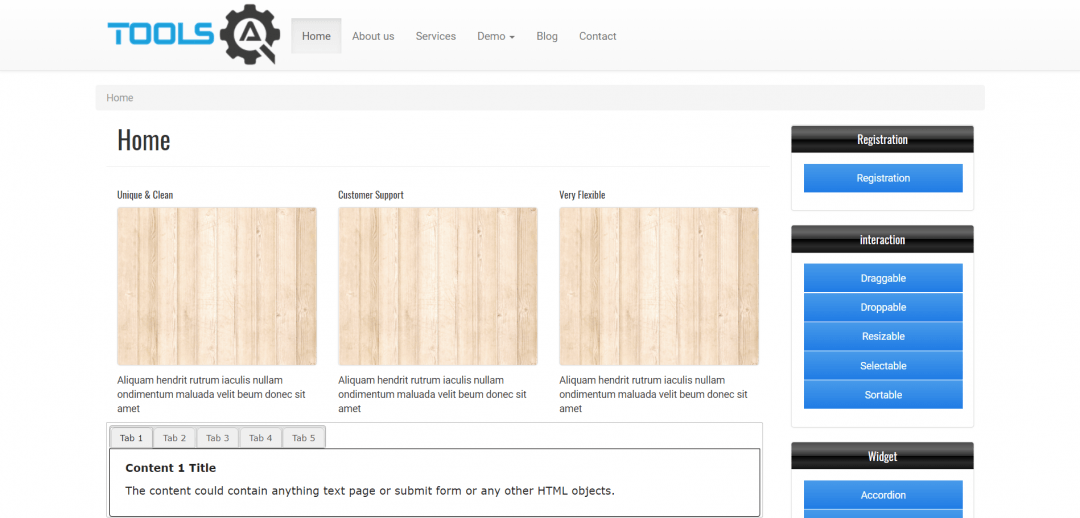Click the Home breadcrumb link

tap(120, 98)
